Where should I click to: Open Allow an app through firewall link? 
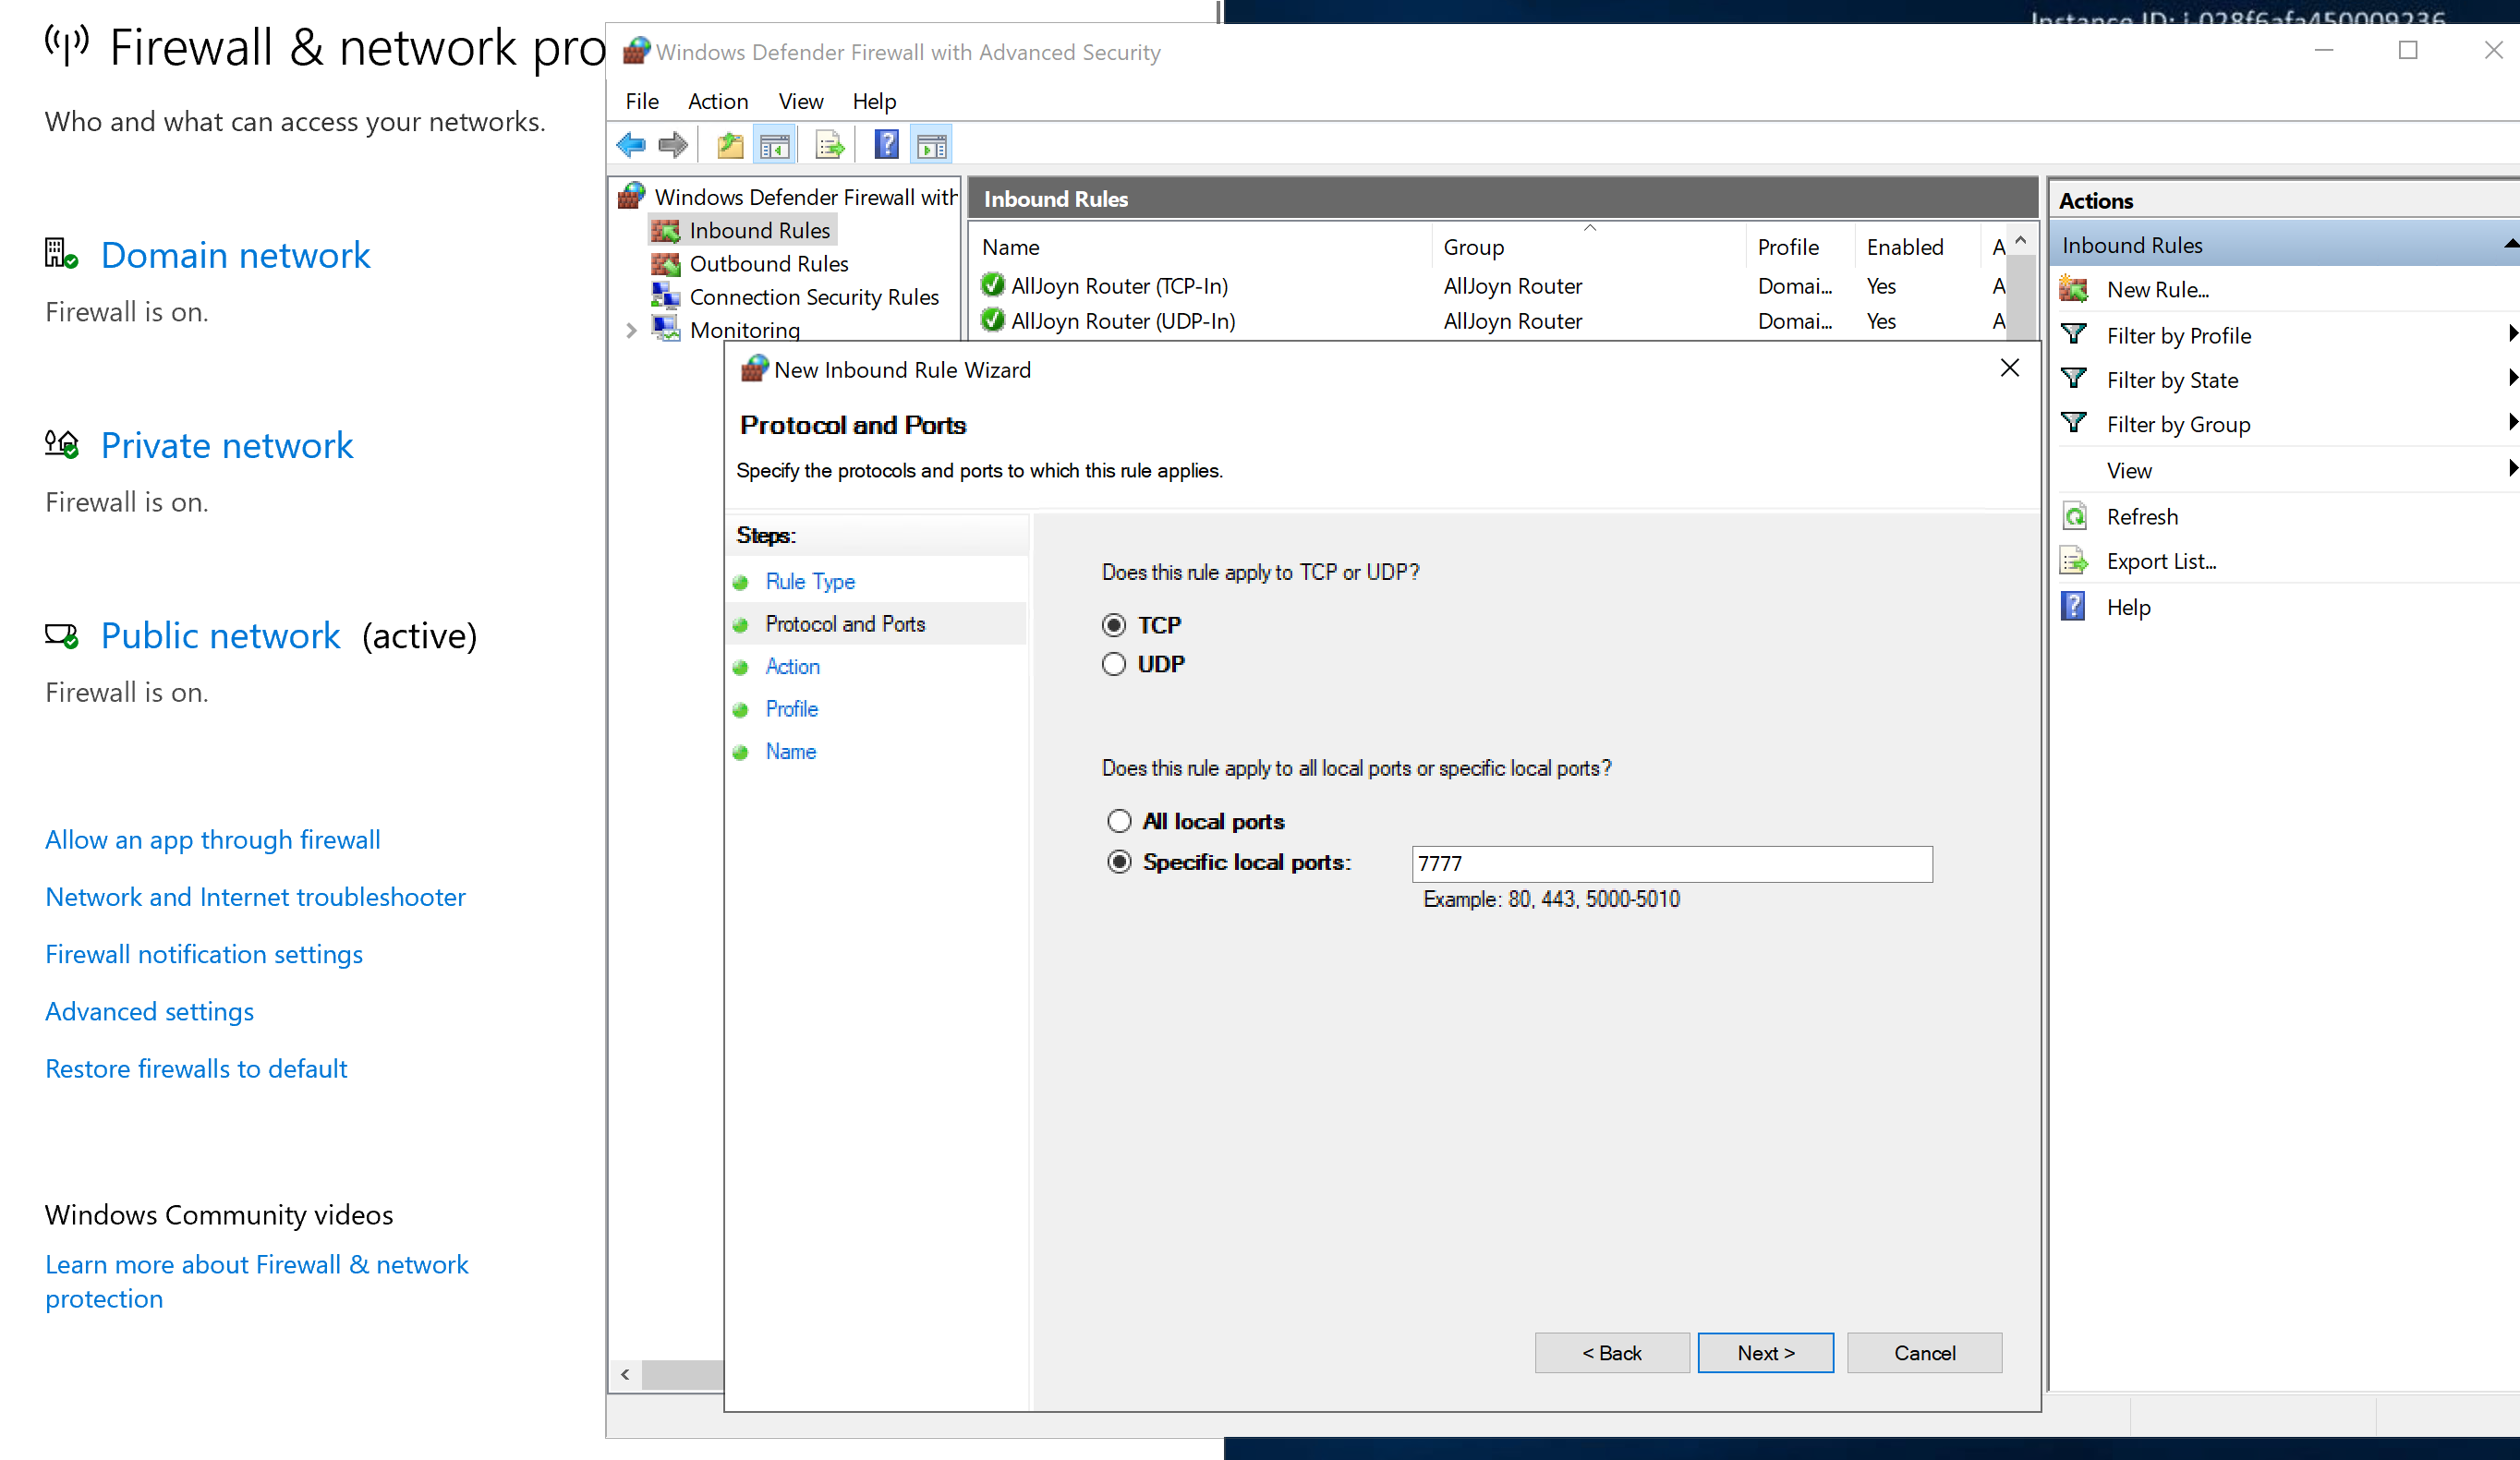click(x=213, y=840)
